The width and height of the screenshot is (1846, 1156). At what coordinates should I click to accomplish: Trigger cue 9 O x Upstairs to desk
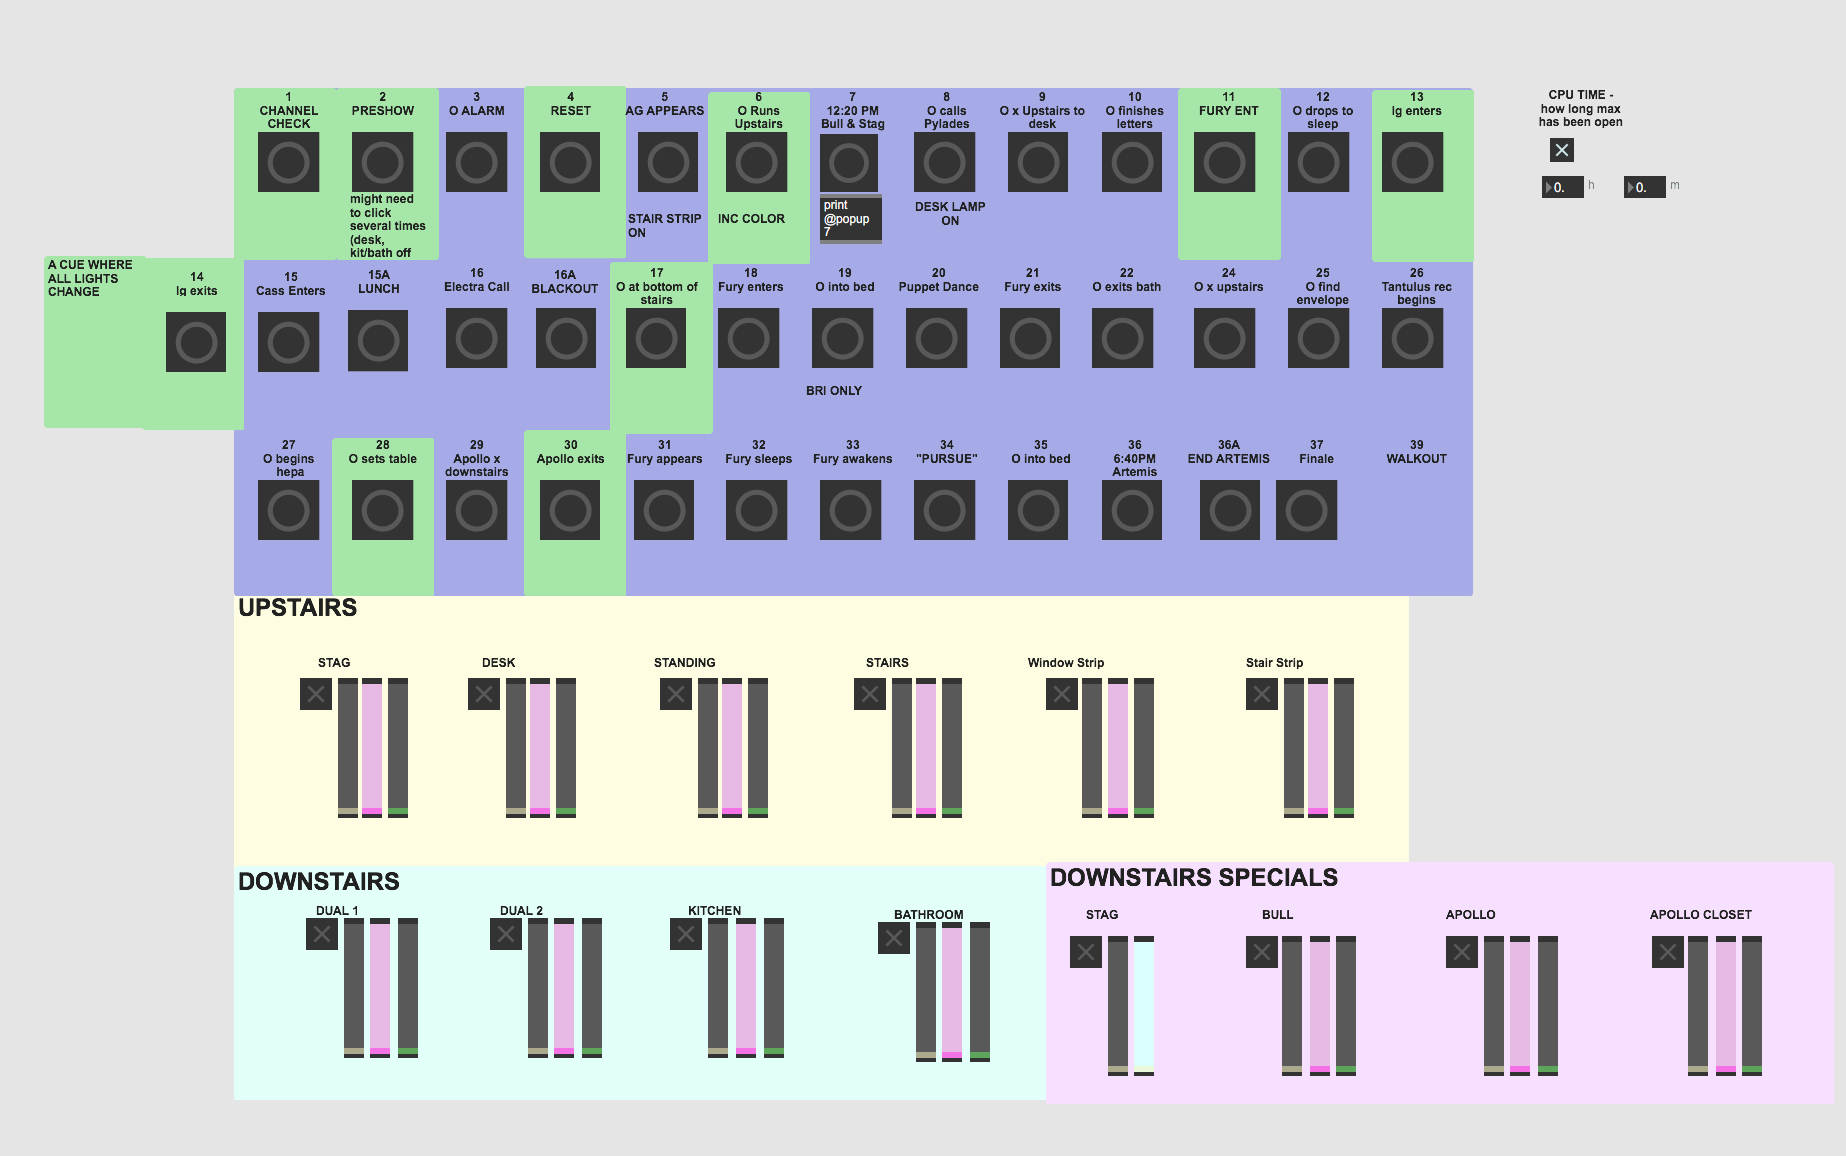1038,162
